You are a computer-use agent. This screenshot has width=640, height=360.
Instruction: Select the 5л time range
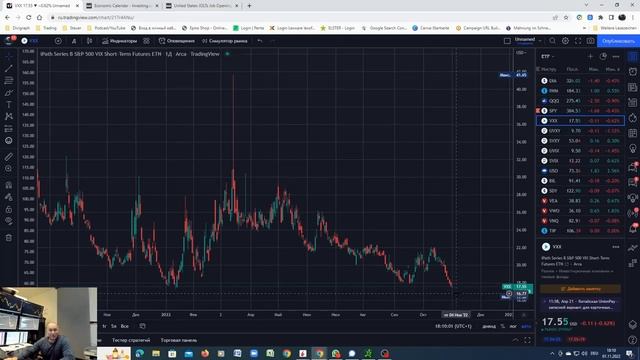click(114, 326)
